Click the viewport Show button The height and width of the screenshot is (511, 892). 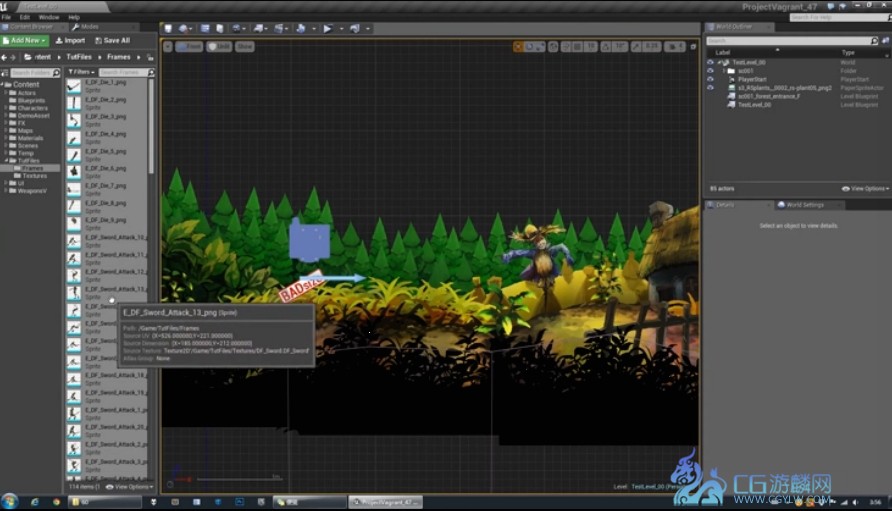(245, 47)
